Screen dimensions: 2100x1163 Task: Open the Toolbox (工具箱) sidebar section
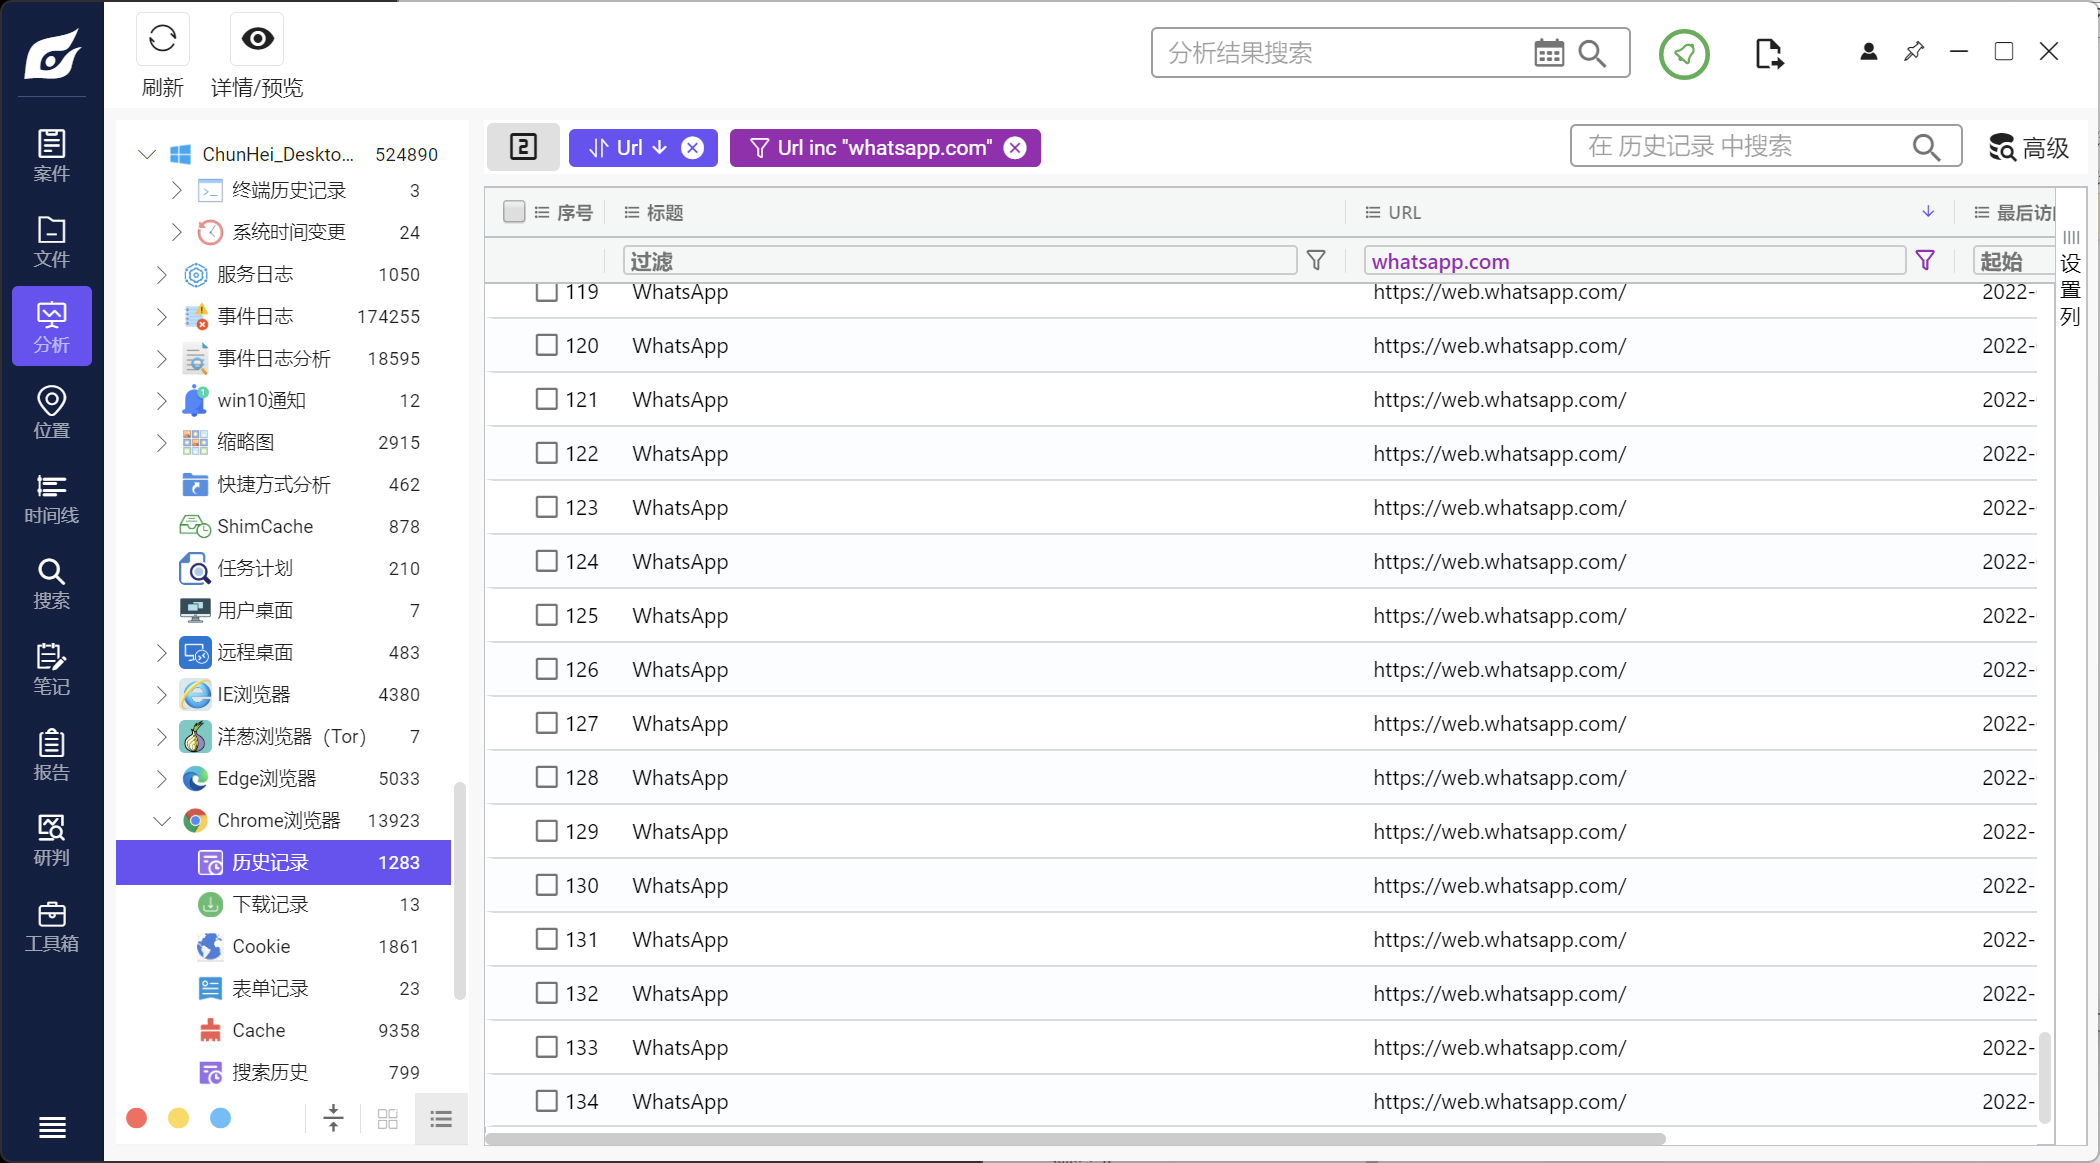(x=52, y=926)
